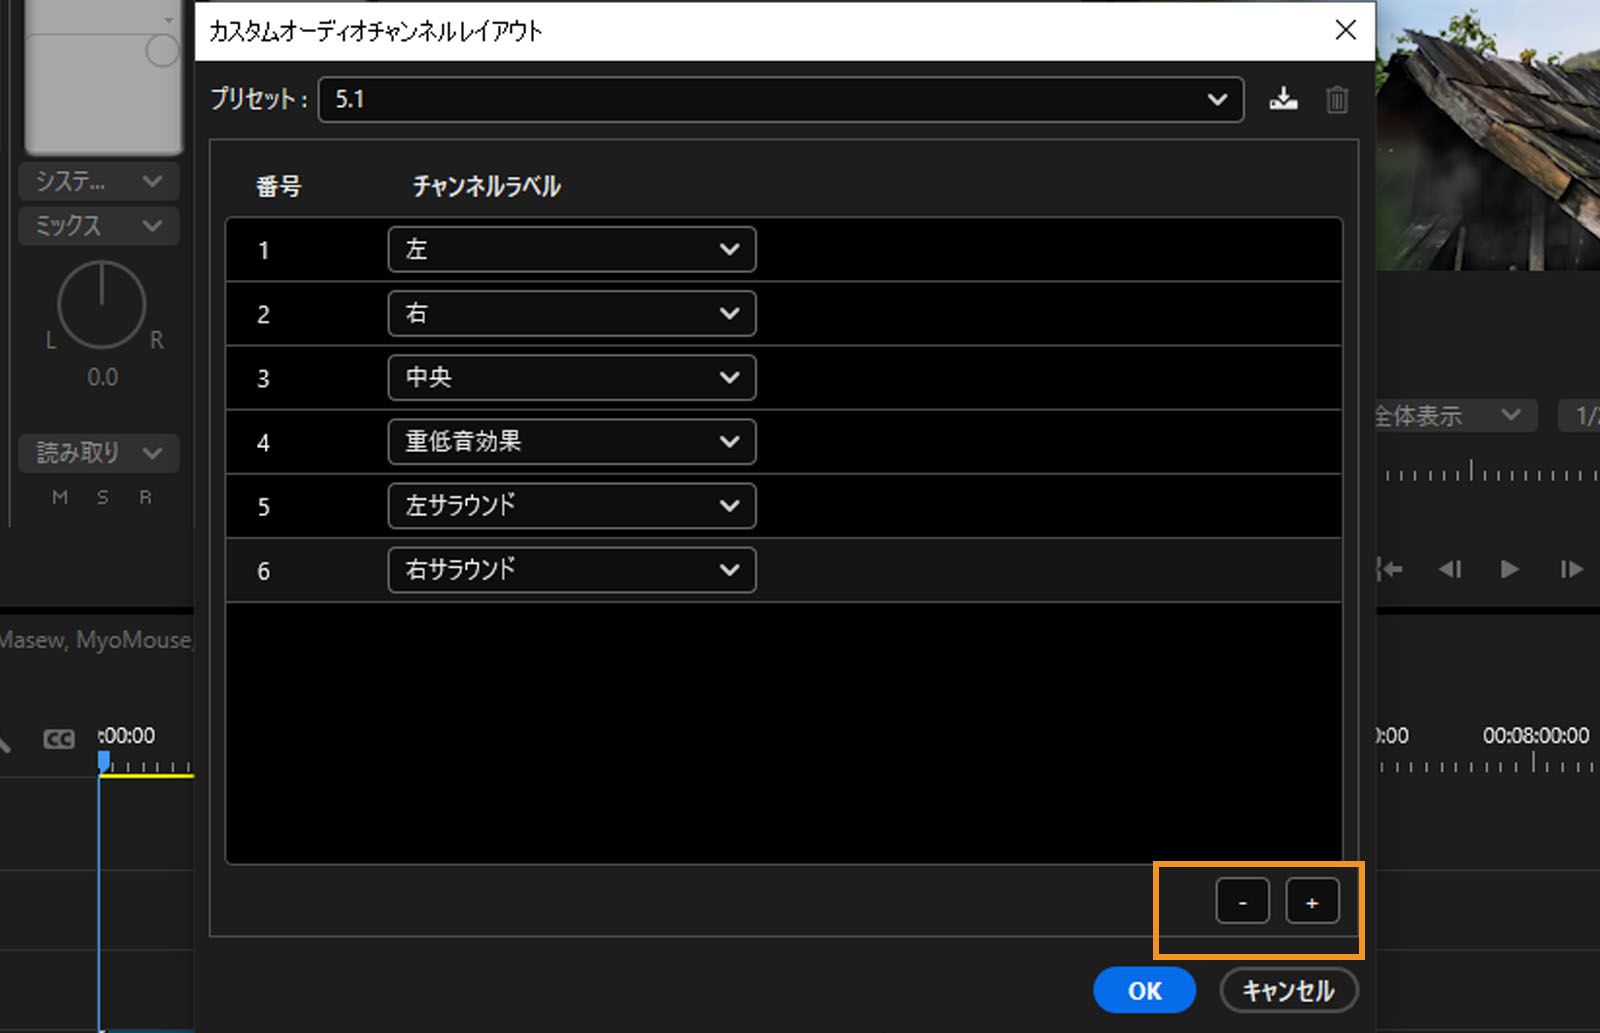The width and height of the screenshot is (1600, 1033).
Task: Dismiss the dialog with キャンセル
Action: (1288, 990)
